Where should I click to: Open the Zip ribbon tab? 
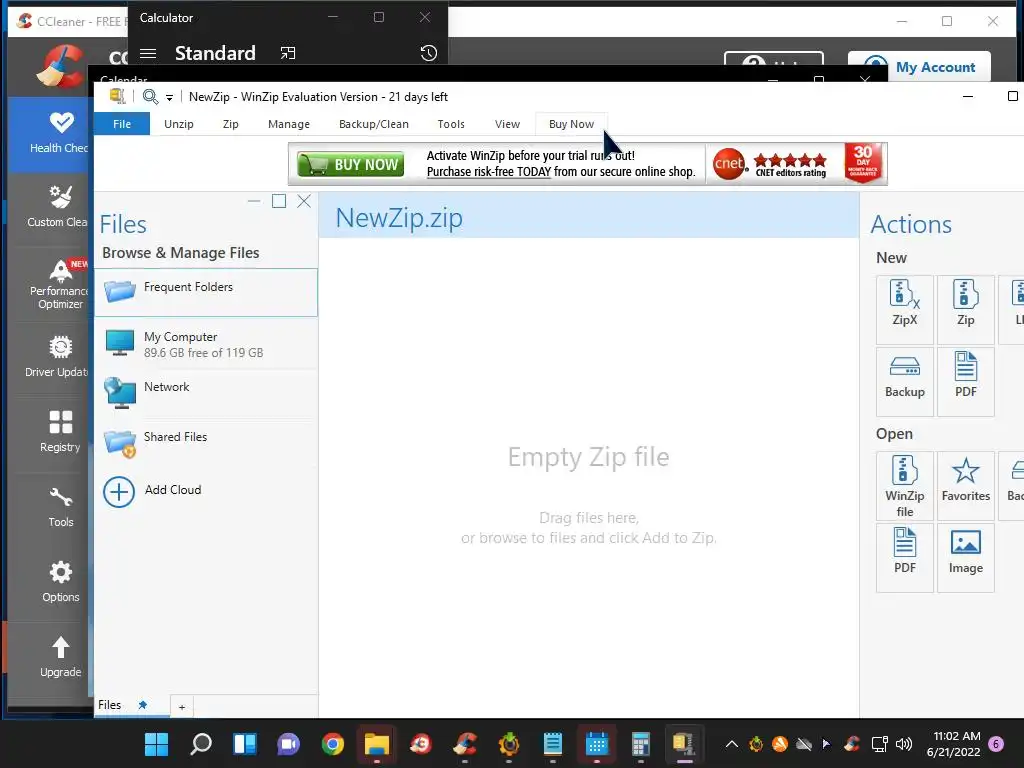click(231, 124)
